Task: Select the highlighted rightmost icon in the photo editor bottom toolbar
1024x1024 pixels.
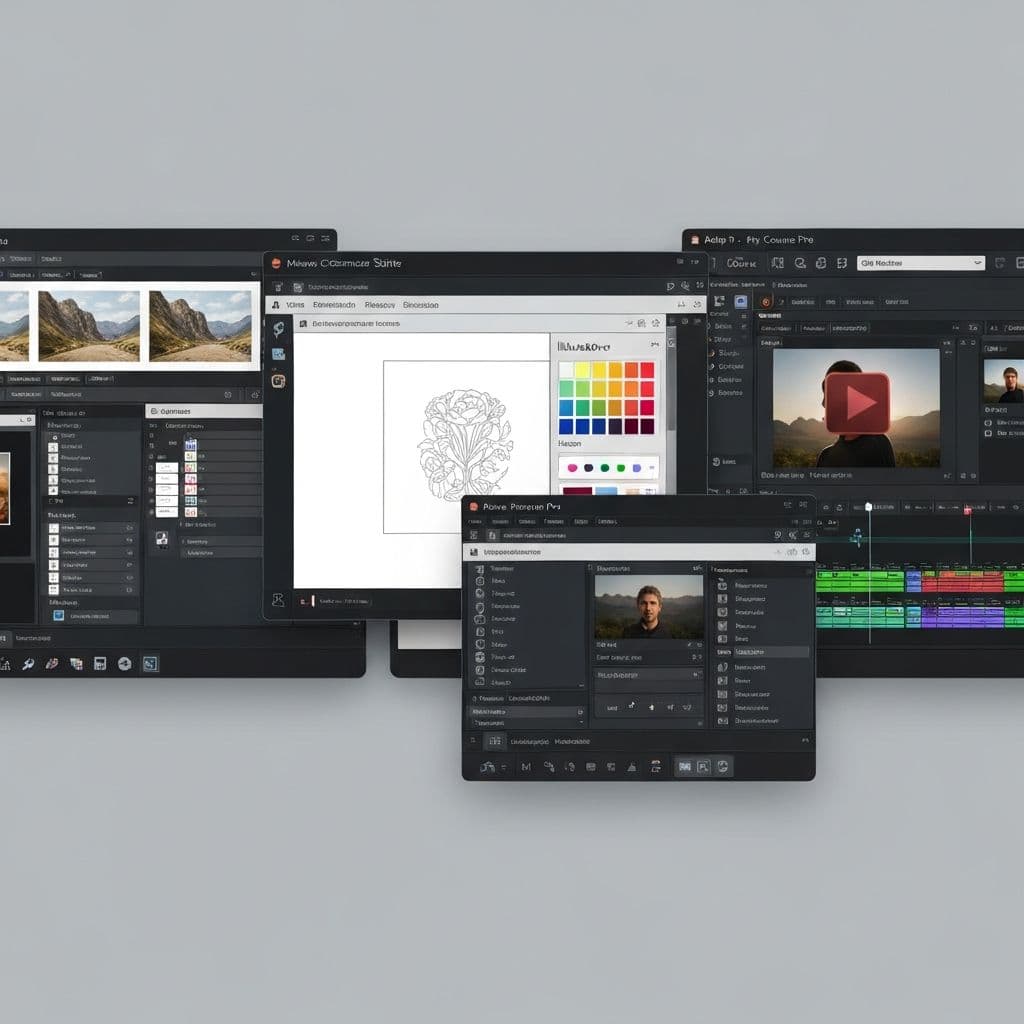Action: coord(150,663)
